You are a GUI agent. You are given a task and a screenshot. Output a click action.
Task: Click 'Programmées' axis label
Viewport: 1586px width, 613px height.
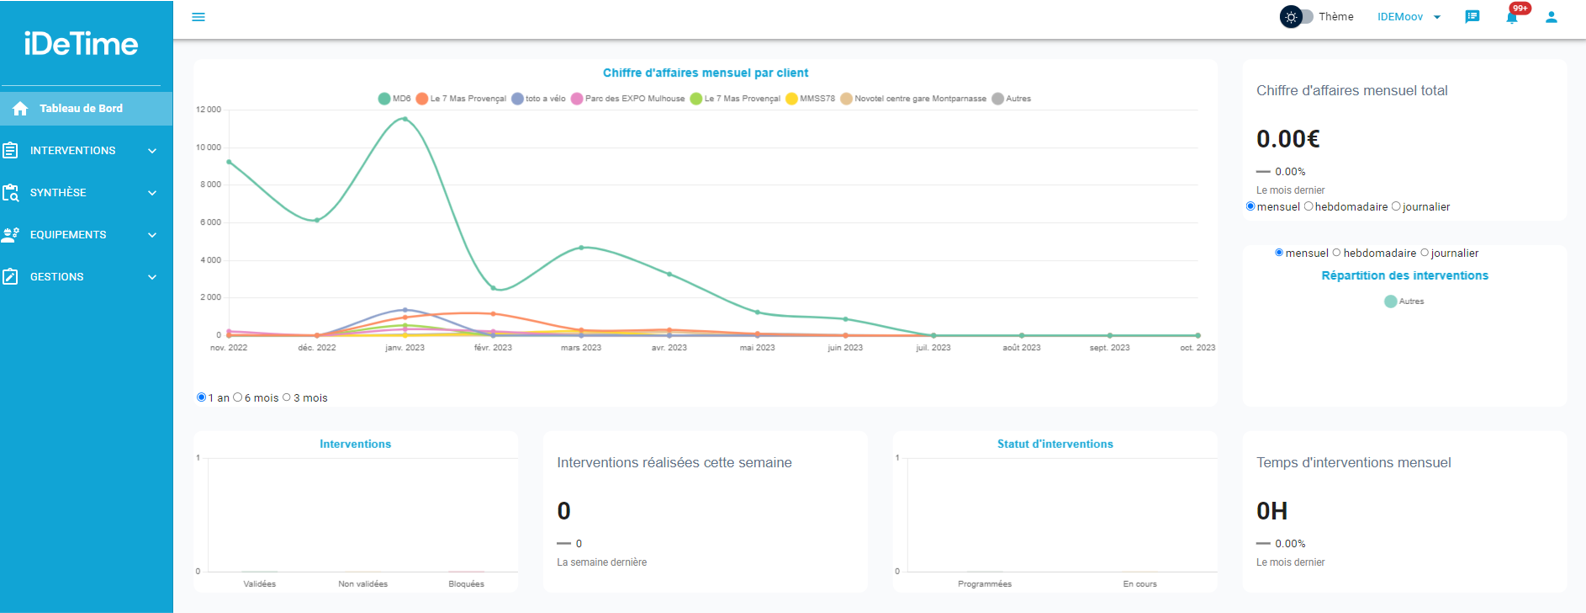coord(985,584)
